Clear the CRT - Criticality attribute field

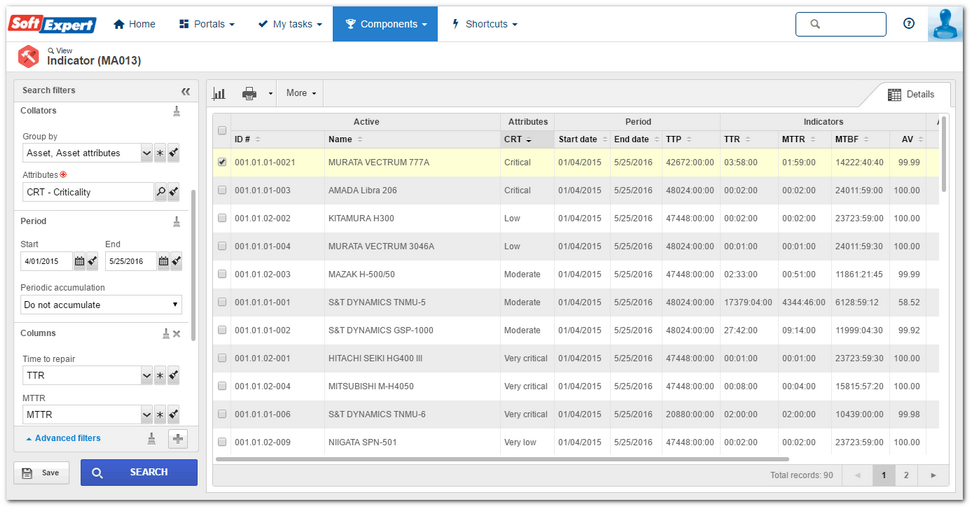click(174, 192)
